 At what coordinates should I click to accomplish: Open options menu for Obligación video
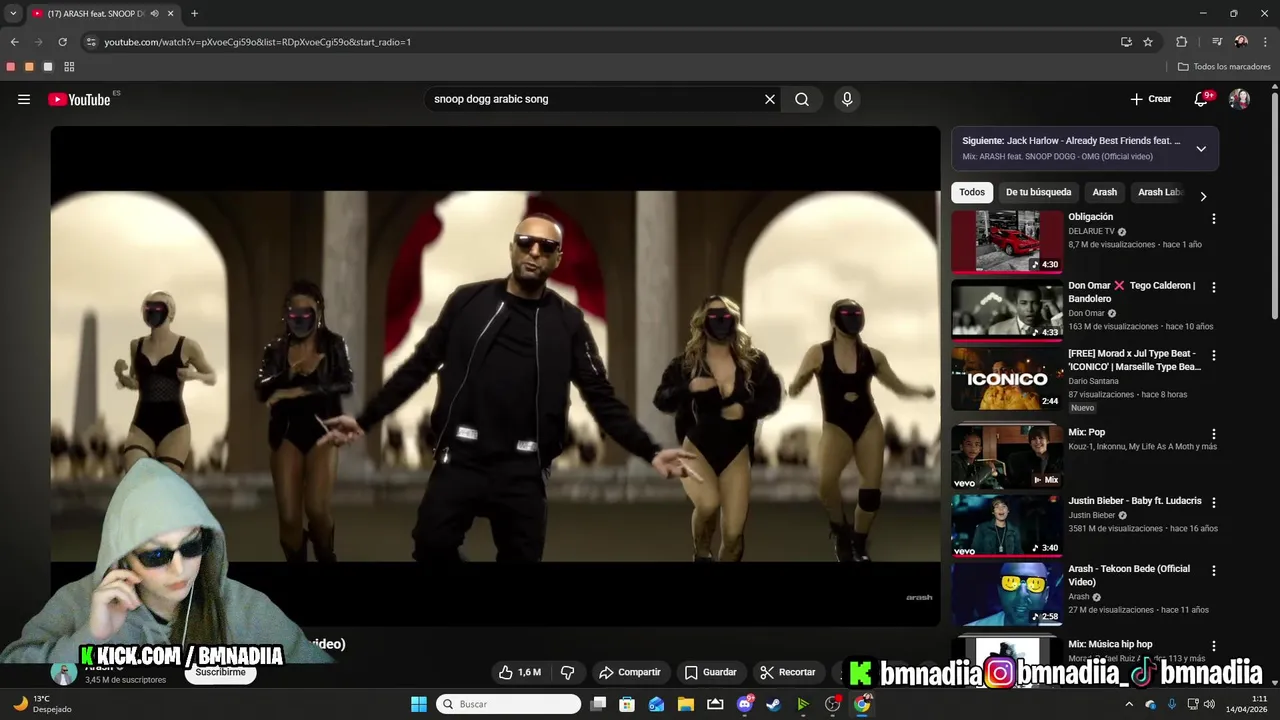click(x=1214, y=218)
